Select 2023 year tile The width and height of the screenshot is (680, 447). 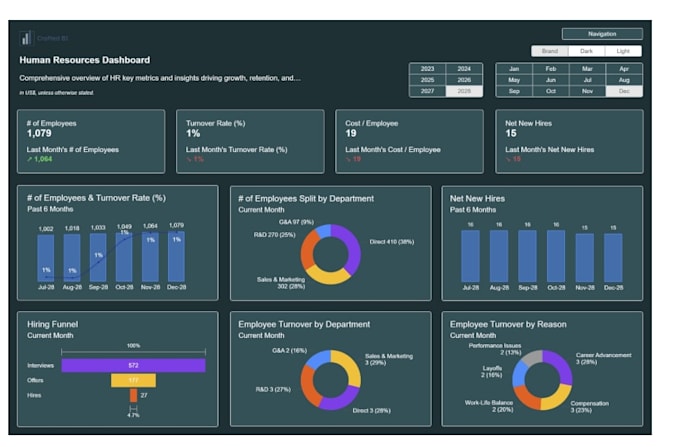[x=427, y=69]
